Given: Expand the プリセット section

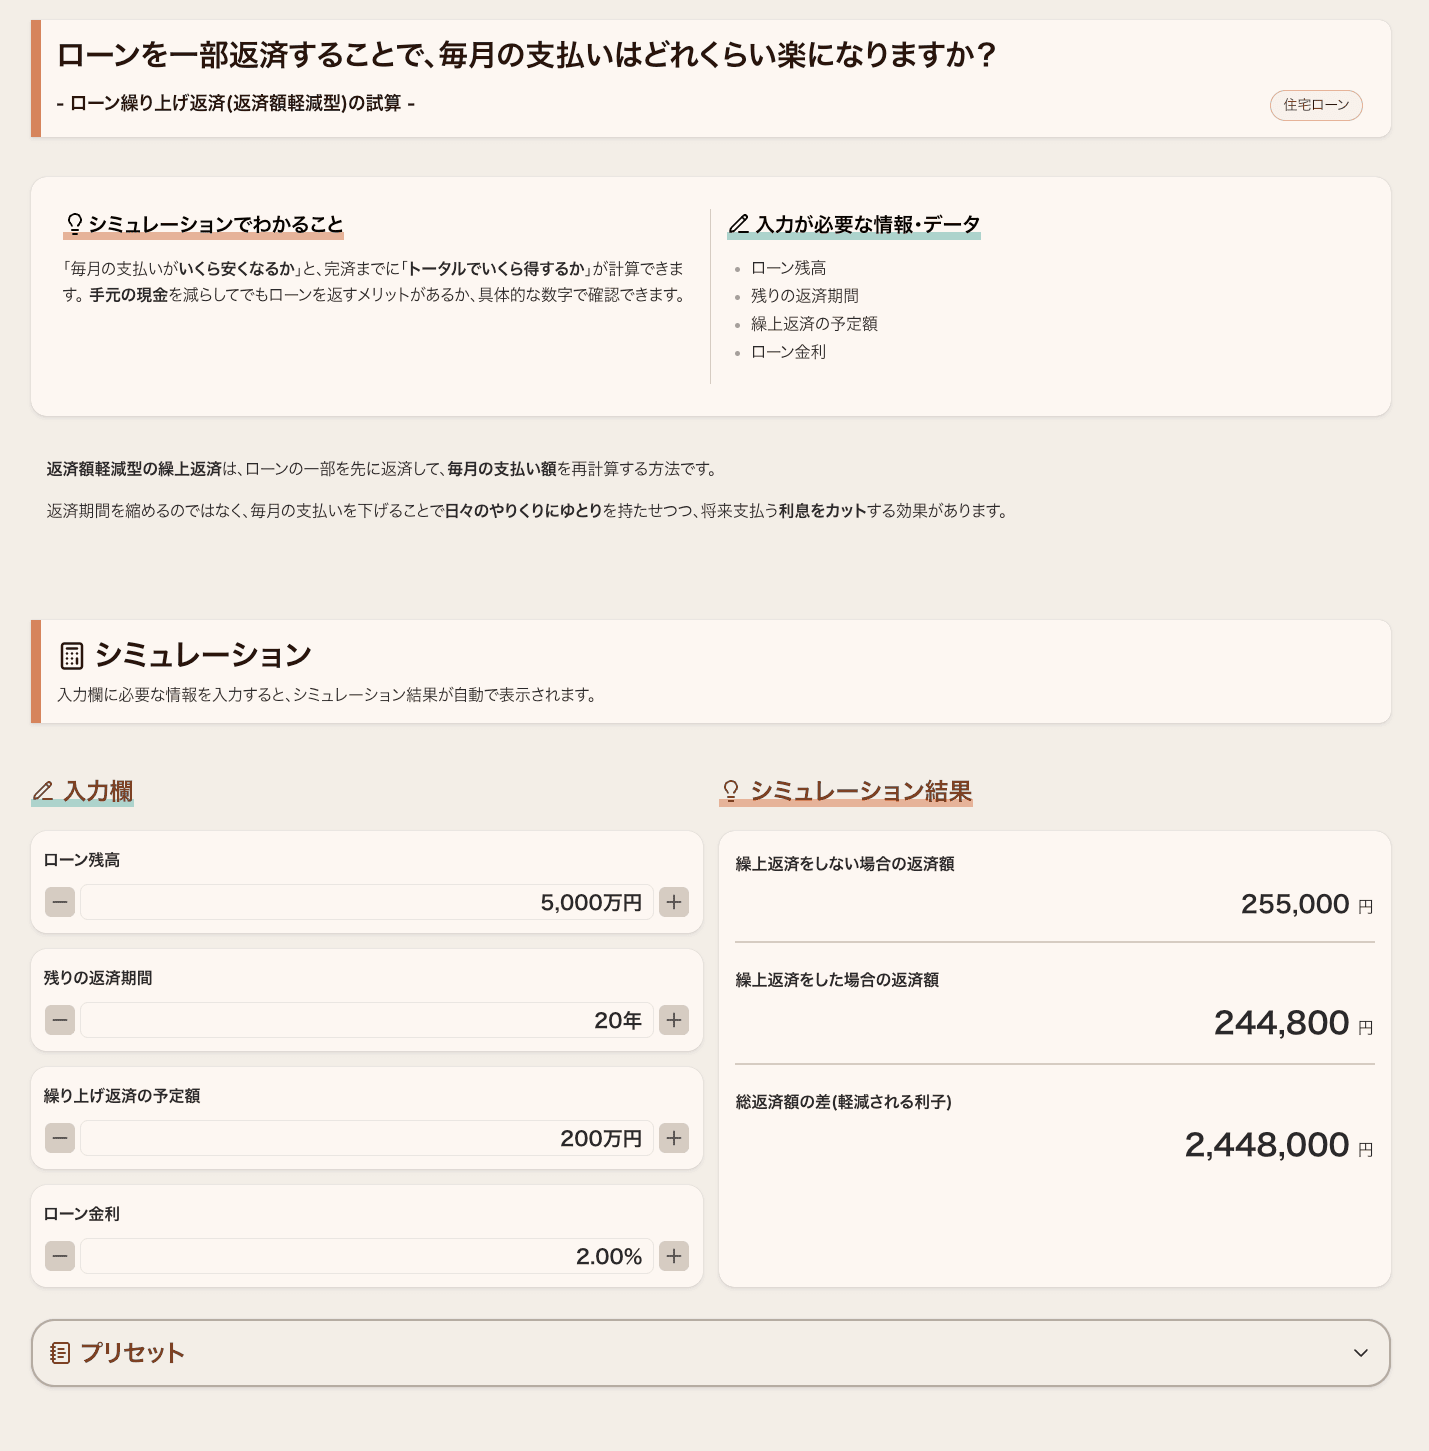Looking at the screenshot, I should 710,1353.
